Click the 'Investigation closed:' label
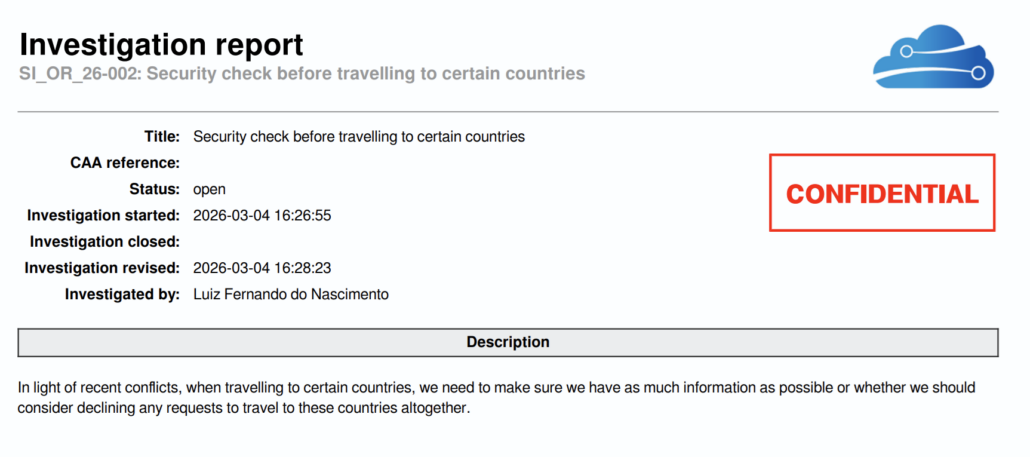This screenshot has width=1030, height=457. pos(105,242)
